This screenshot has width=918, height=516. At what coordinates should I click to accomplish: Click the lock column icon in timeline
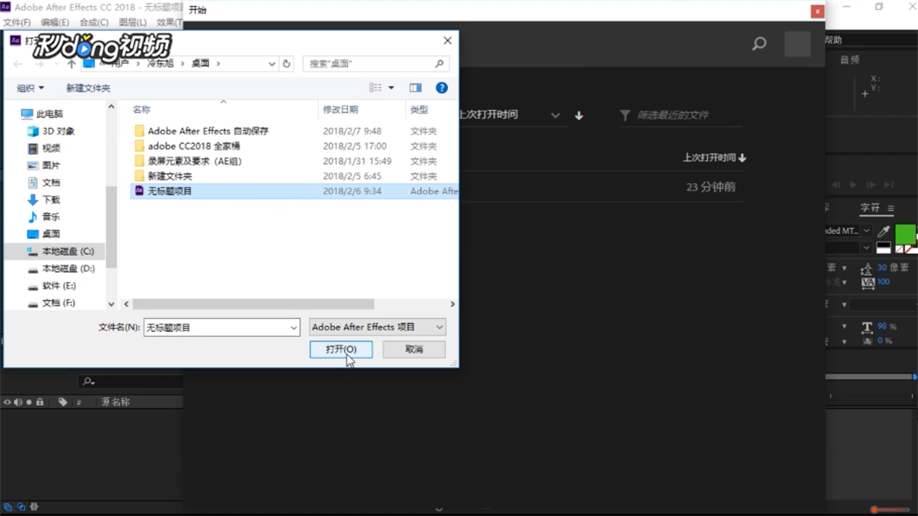40,402
